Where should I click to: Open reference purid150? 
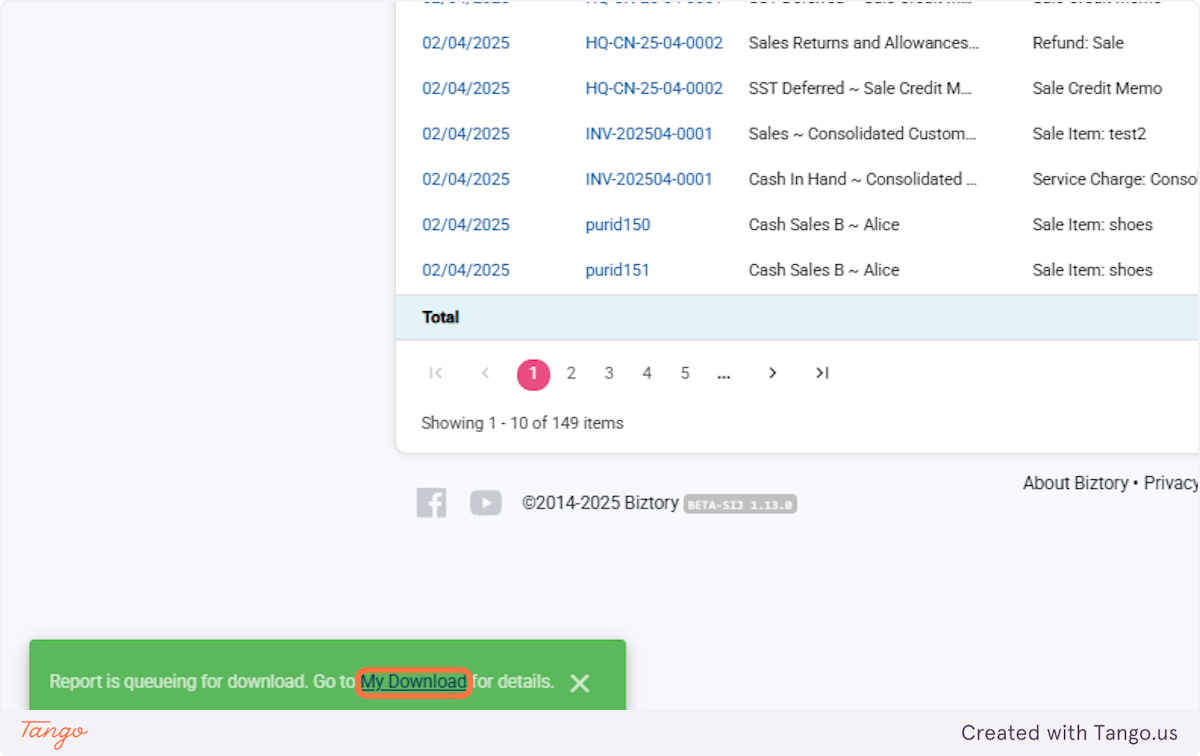pos(618,225)
